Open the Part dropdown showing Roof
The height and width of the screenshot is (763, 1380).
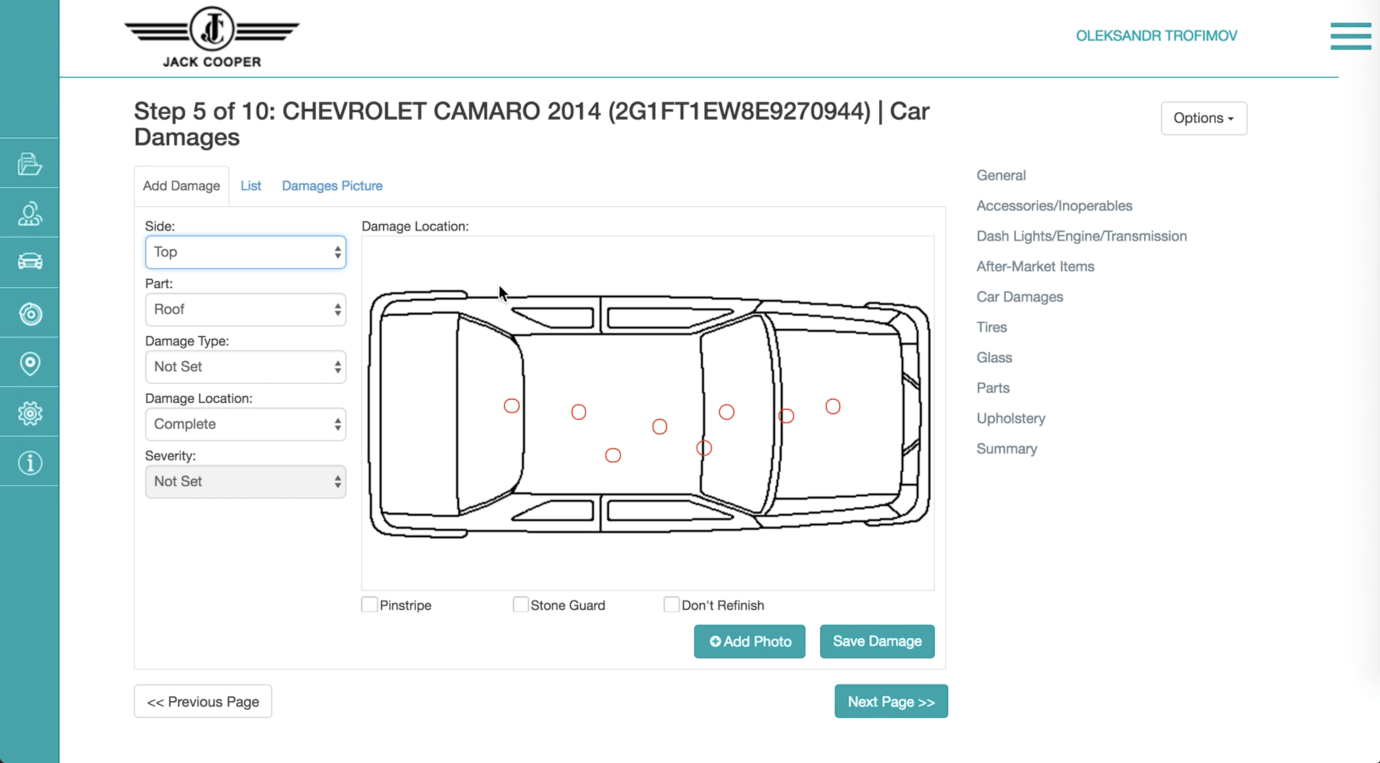pyautogui.click(x=245, y=310)
